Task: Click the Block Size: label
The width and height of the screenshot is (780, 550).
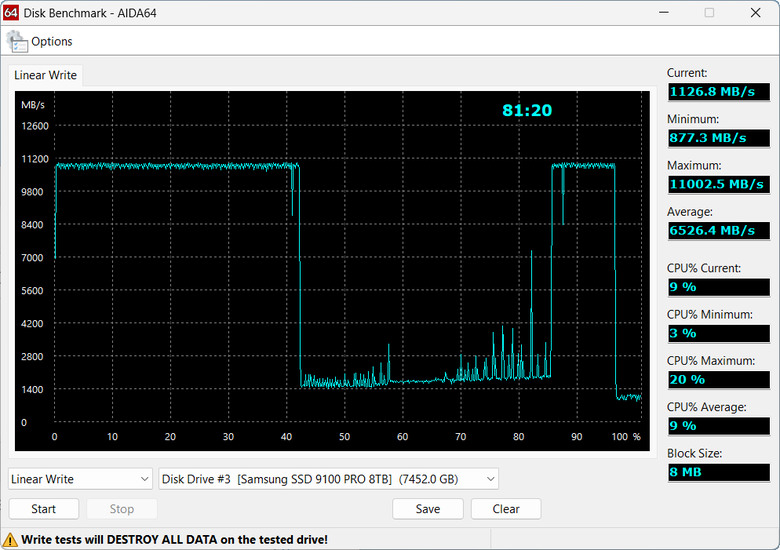Action: 694,454
